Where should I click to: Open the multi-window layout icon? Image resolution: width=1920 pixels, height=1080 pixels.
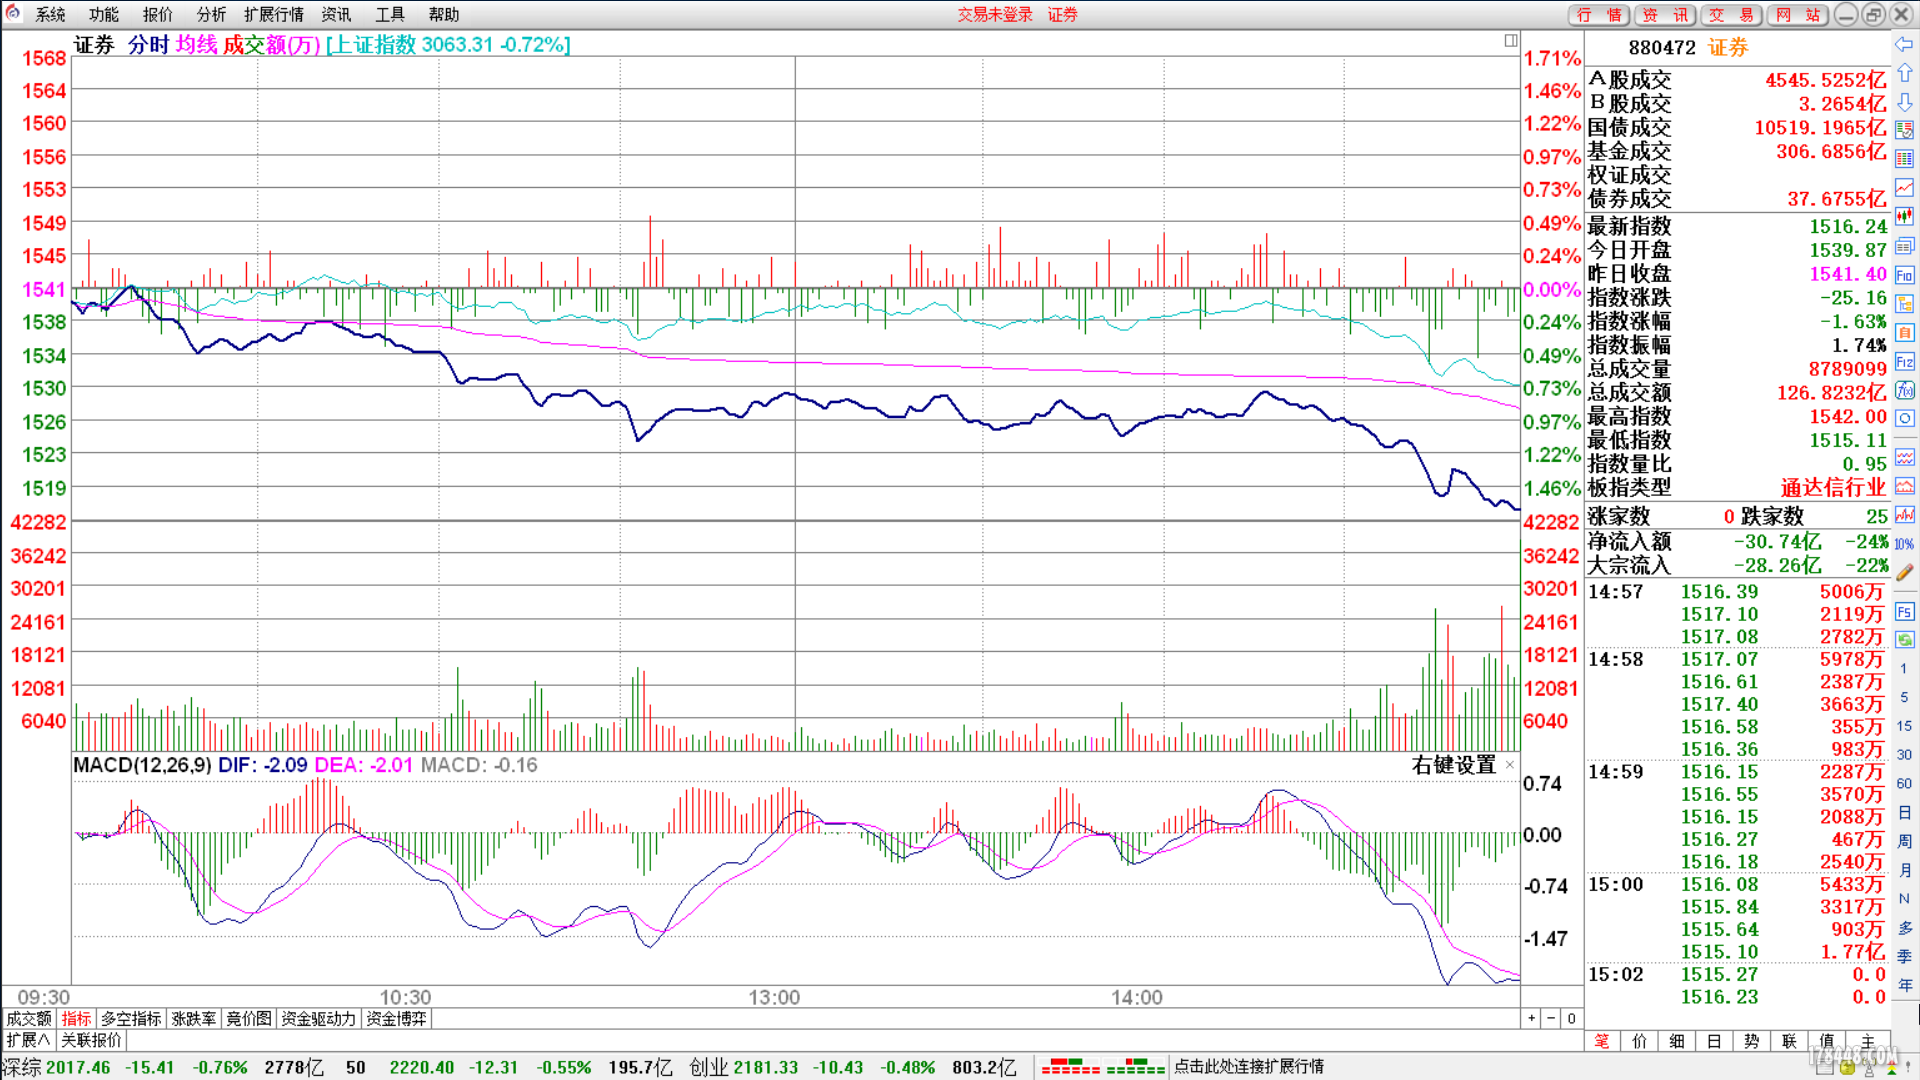1904,245
